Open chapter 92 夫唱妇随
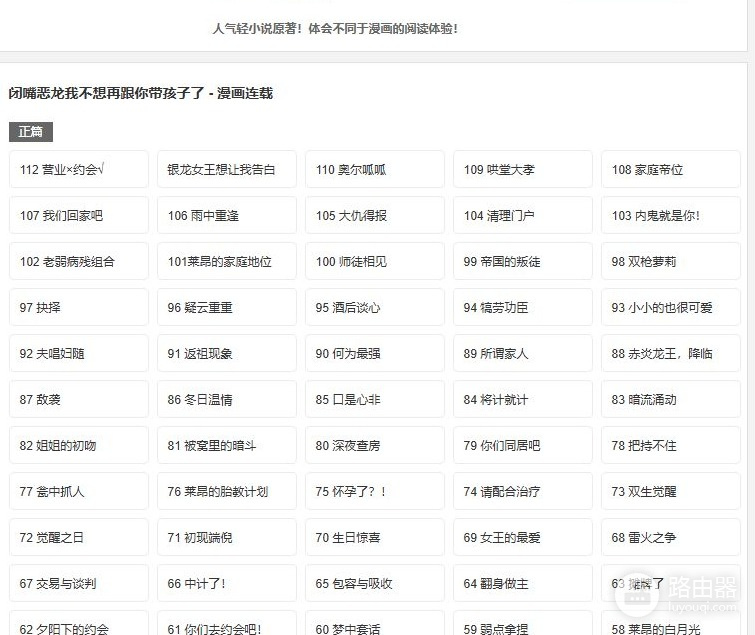The width and height of the screenshot is (755, 635). [x=79, y=353]
